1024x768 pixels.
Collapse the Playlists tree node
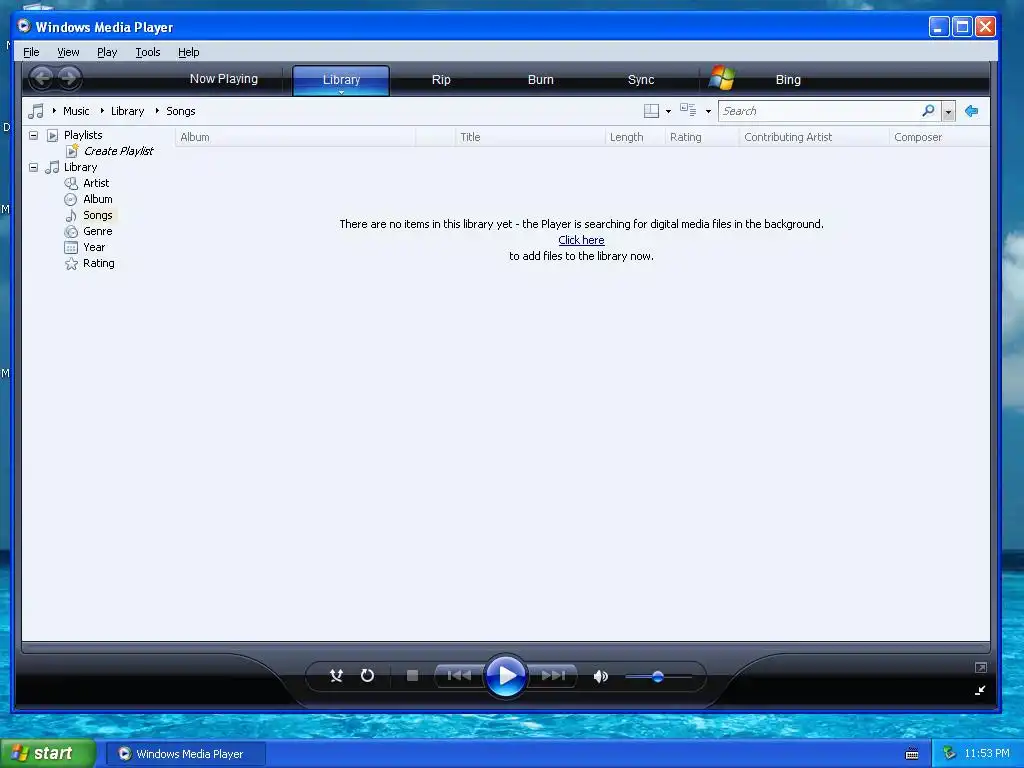33,135
